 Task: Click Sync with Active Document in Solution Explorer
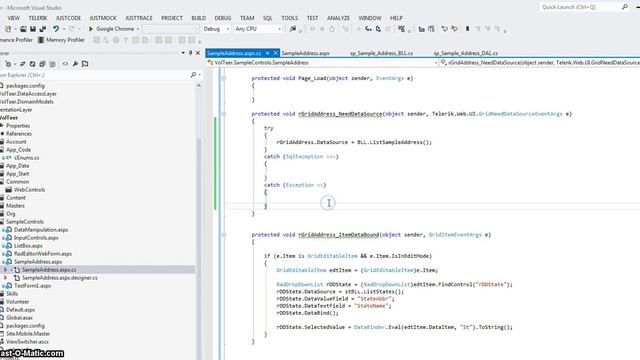22,64
